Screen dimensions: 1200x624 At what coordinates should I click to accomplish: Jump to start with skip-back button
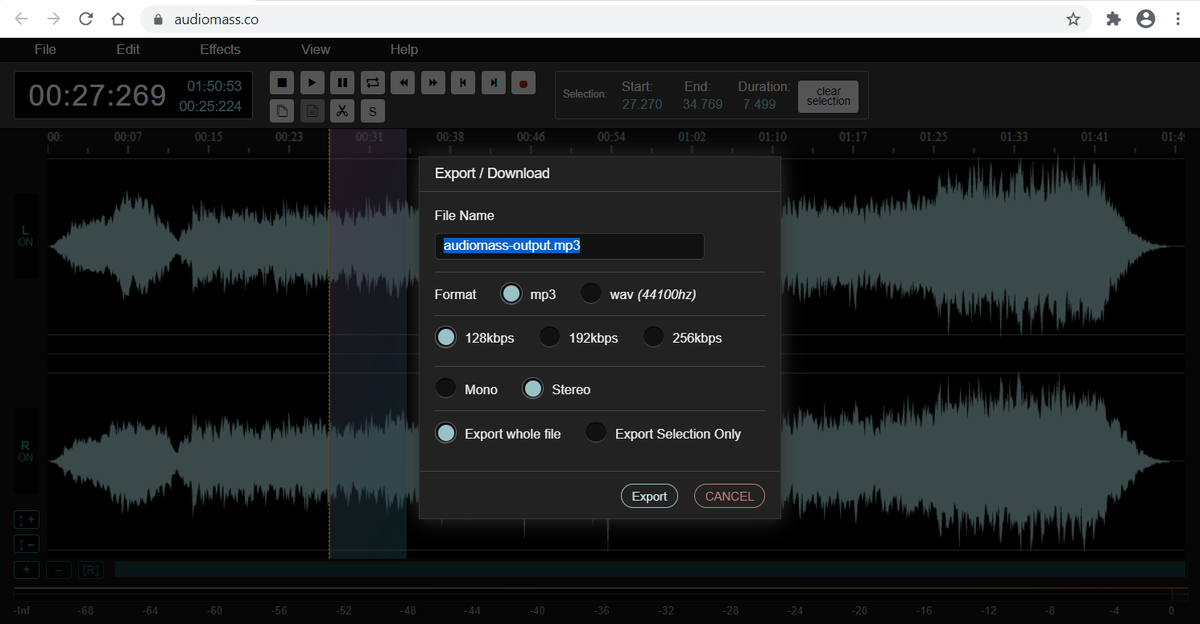pos(462,83)
